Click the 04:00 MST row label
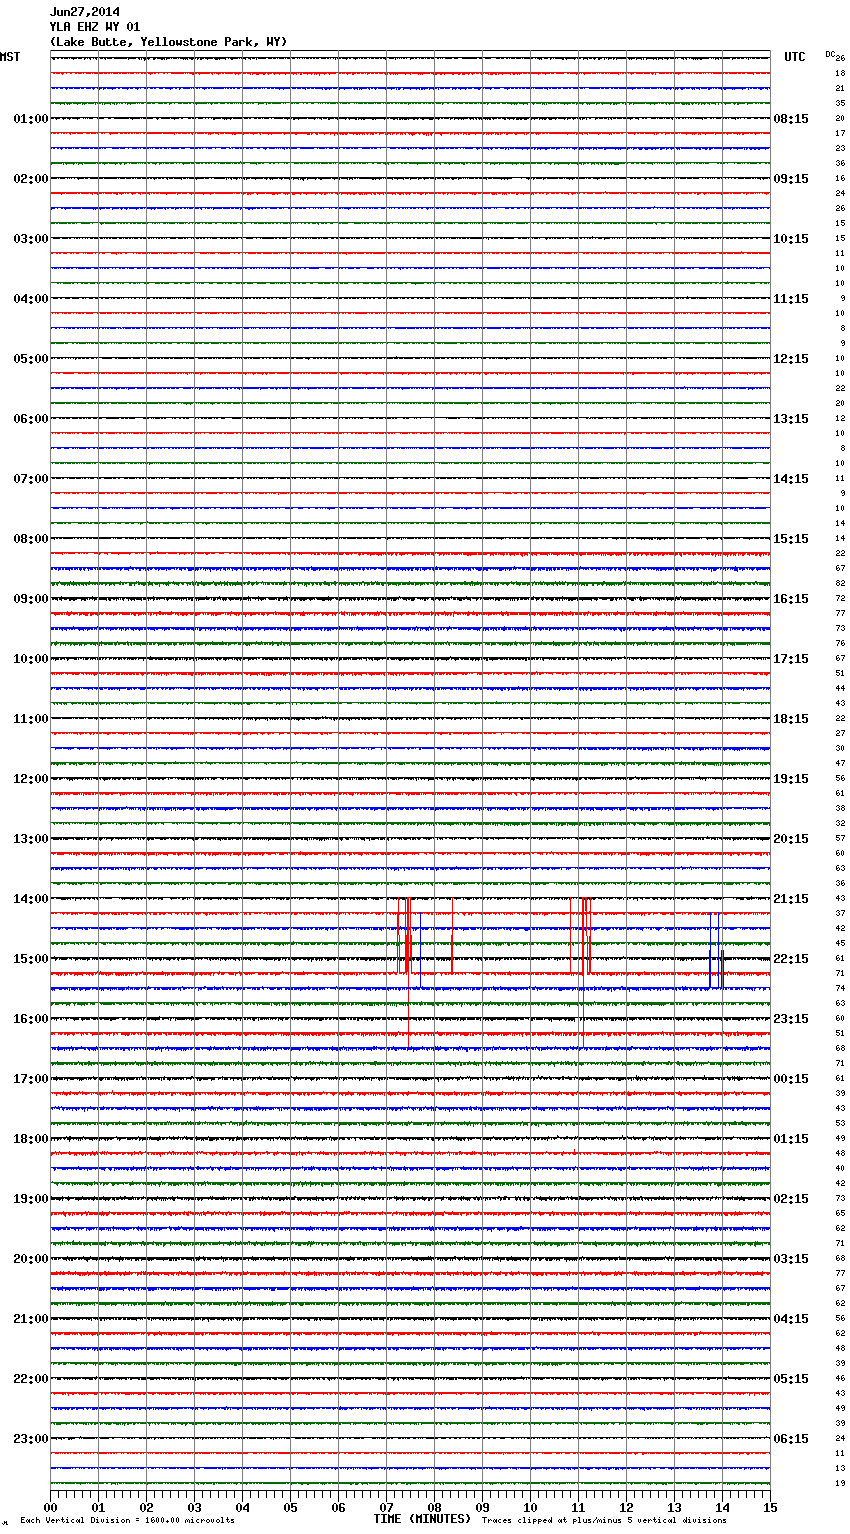The width and height of the screenshot is (850, 1534). (x=30, y=299)
